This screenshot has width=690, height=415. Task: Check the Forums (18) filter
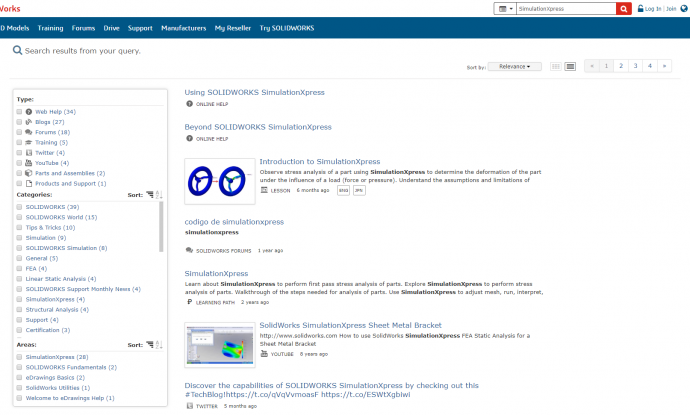[19, 132]
